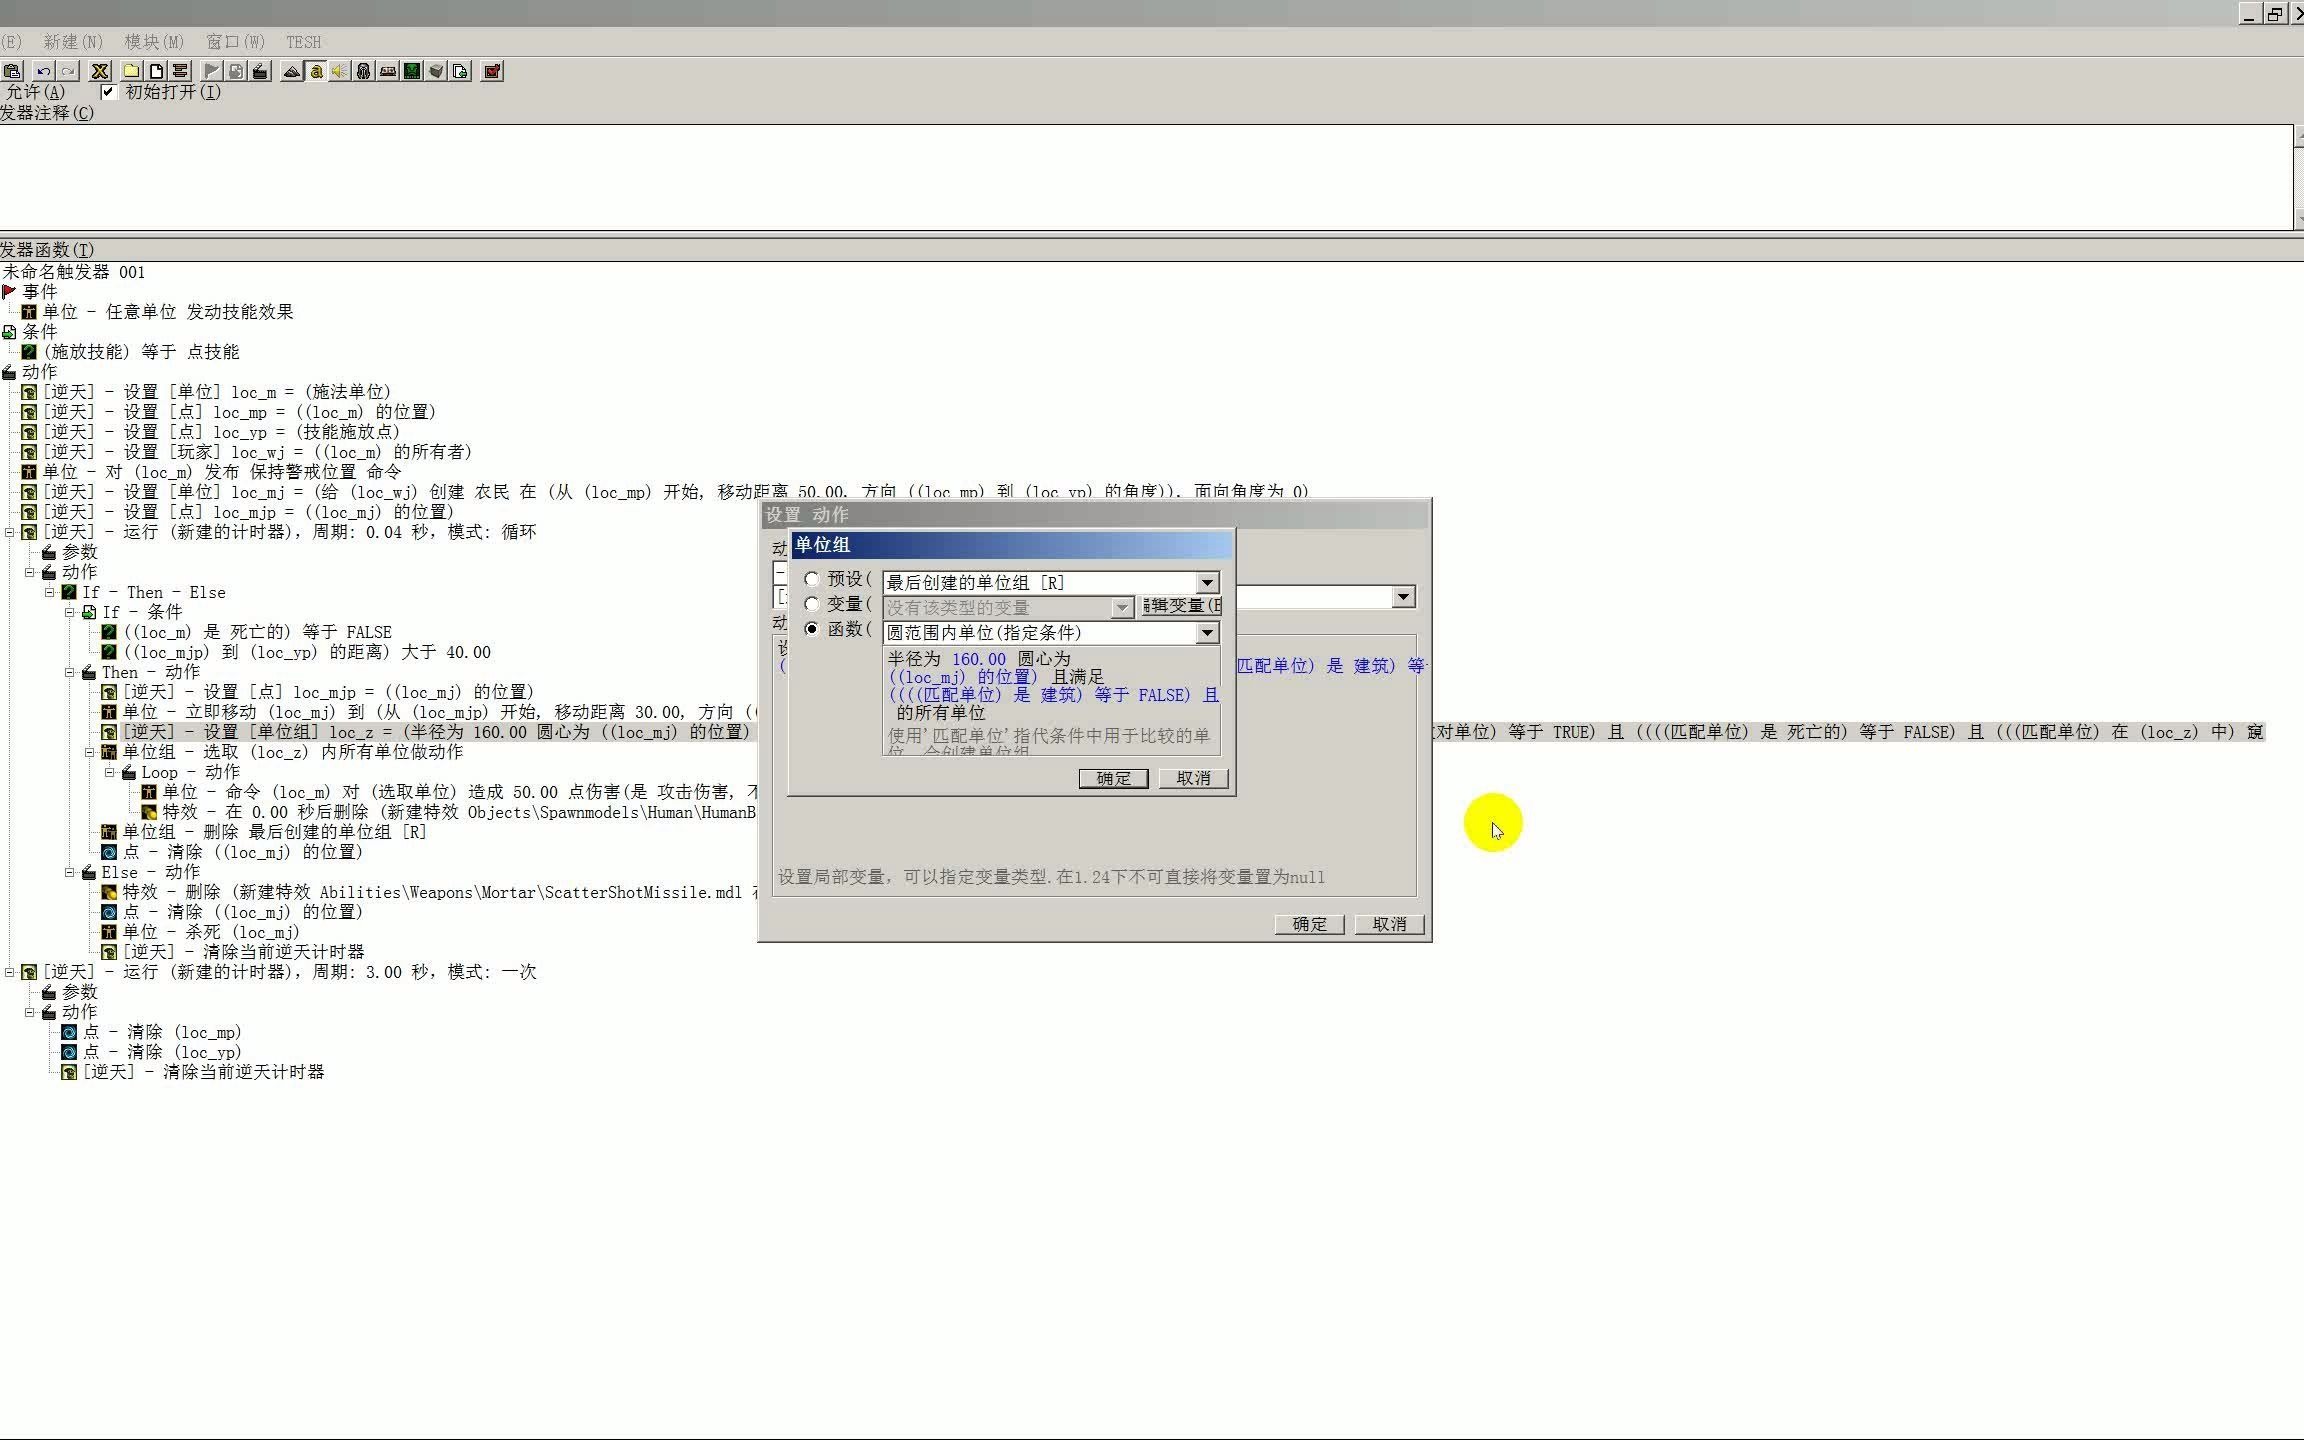Open the 圆范围内单位(指定条件) function dropdown
Viewport: 2304px width, 1440px height.
click(x=1208, y=633)
